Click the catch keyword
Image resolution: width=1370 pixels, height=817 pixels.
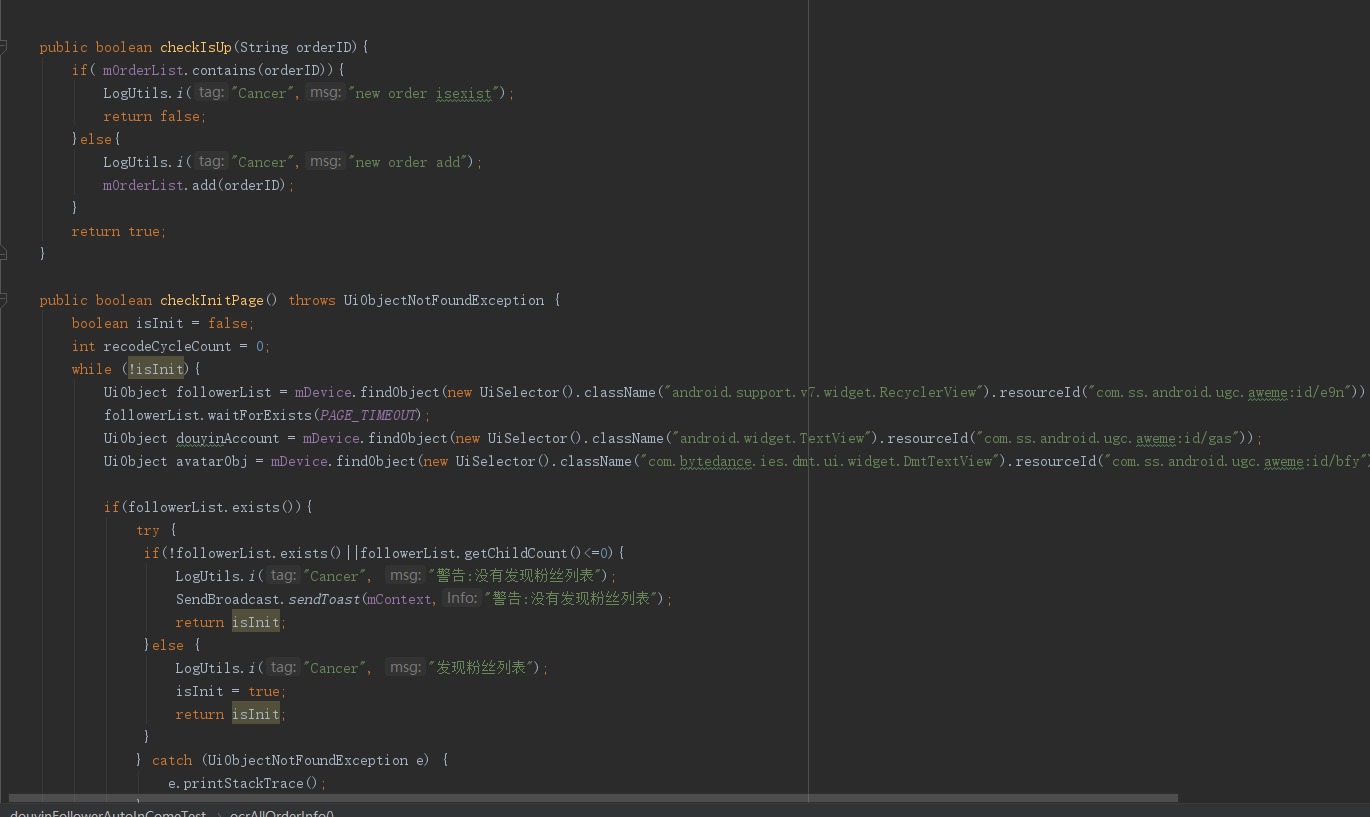point(172,760)
